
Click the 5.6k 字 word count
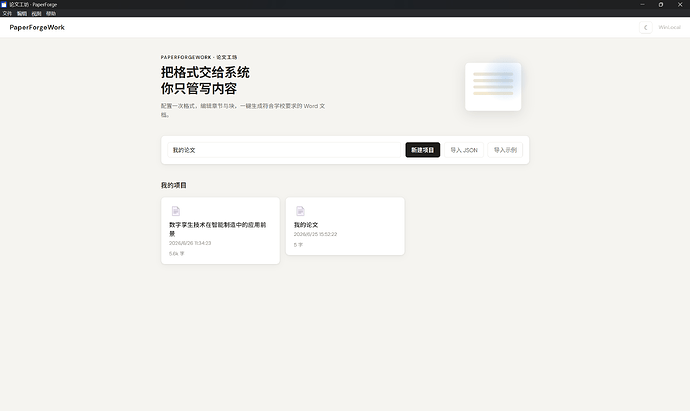(176, 253)
